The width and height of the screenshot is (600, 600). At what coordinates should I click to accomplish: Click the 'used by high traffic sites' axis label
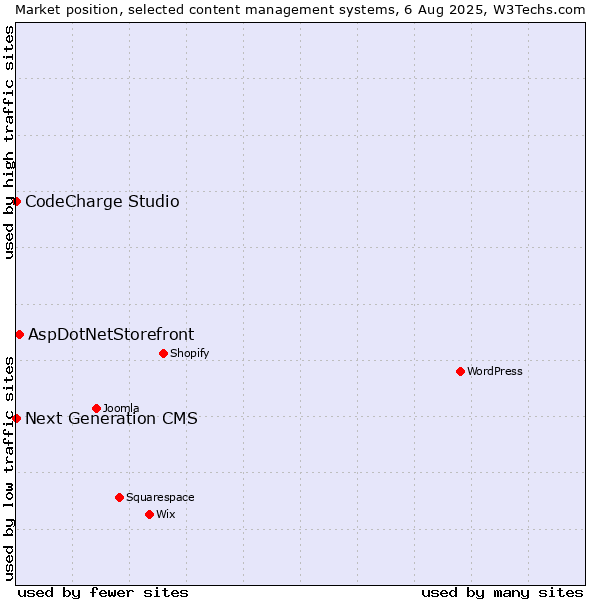tap(9, 142)
